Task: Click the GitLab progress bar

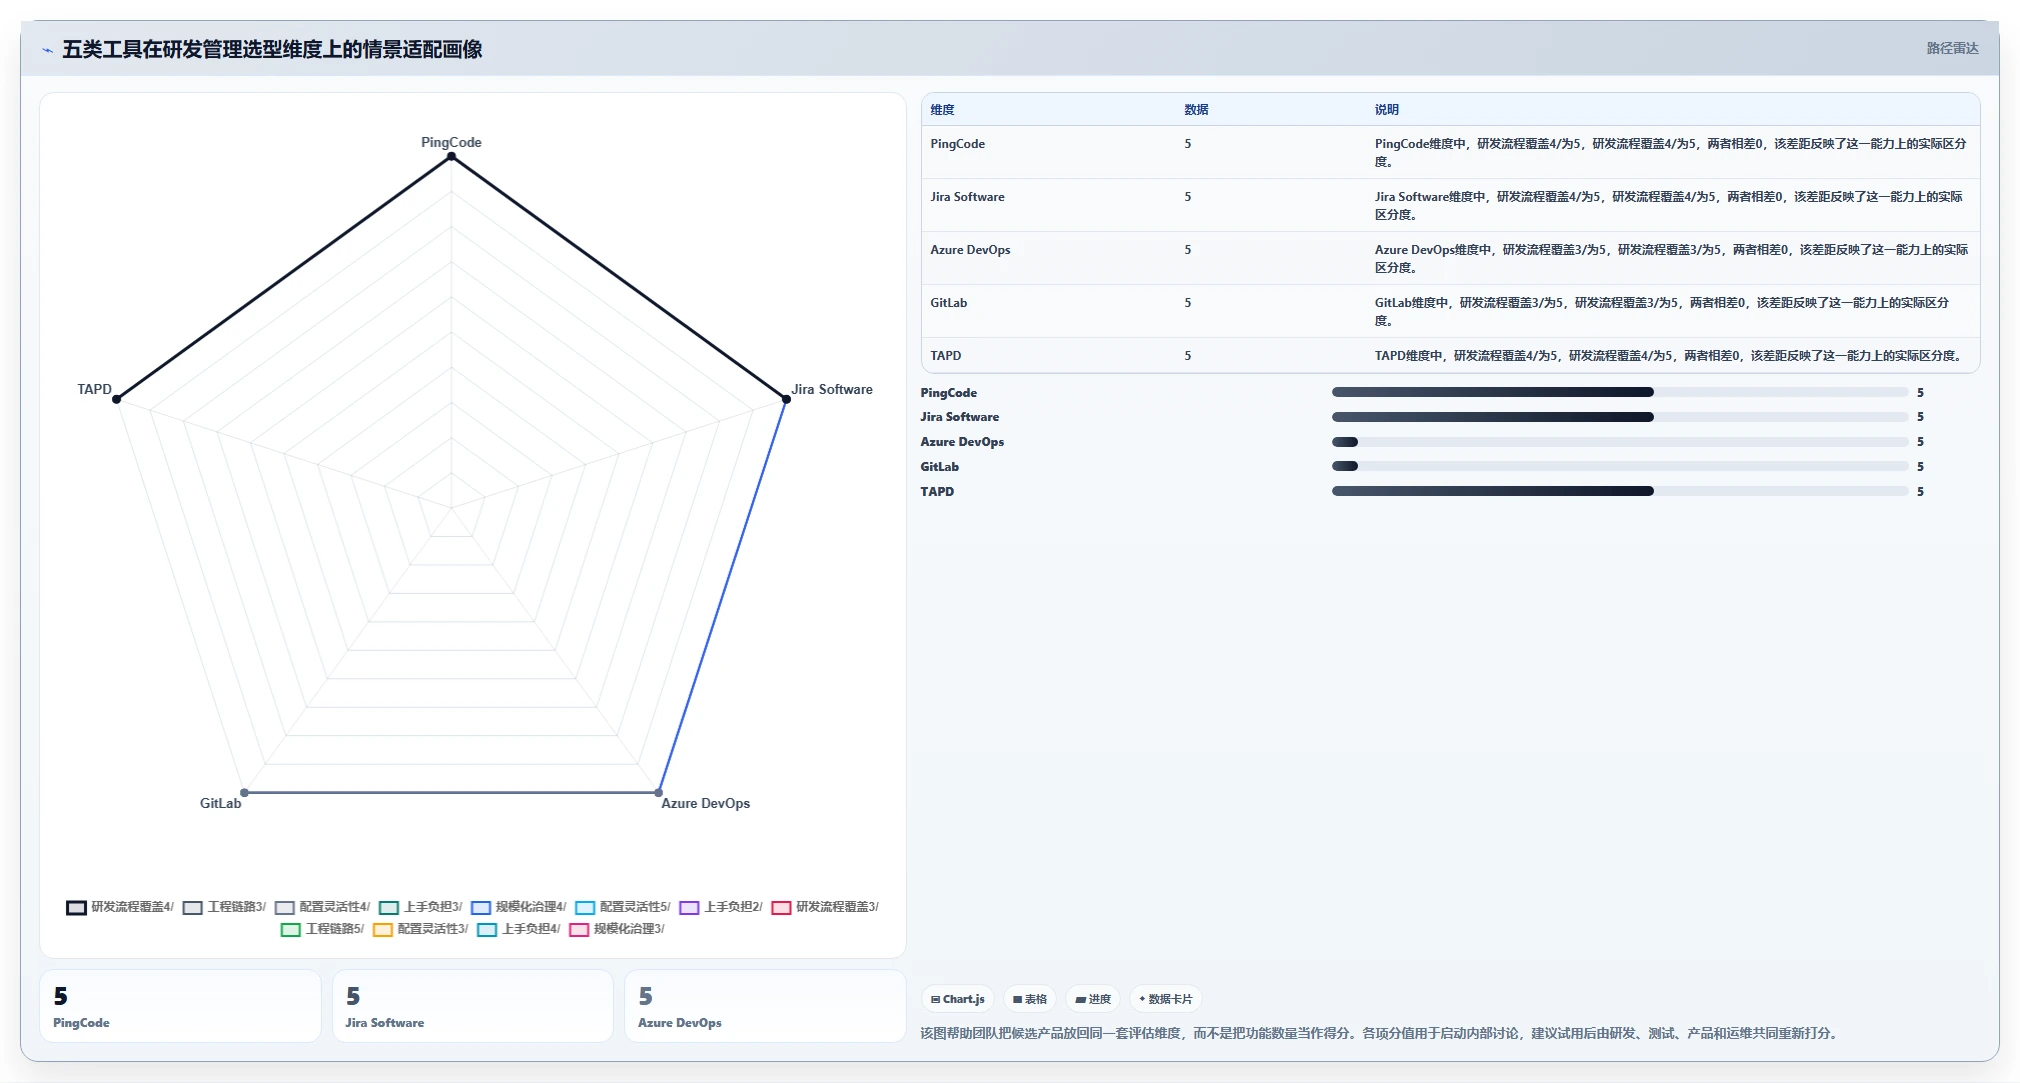Action: (1620, 466)
